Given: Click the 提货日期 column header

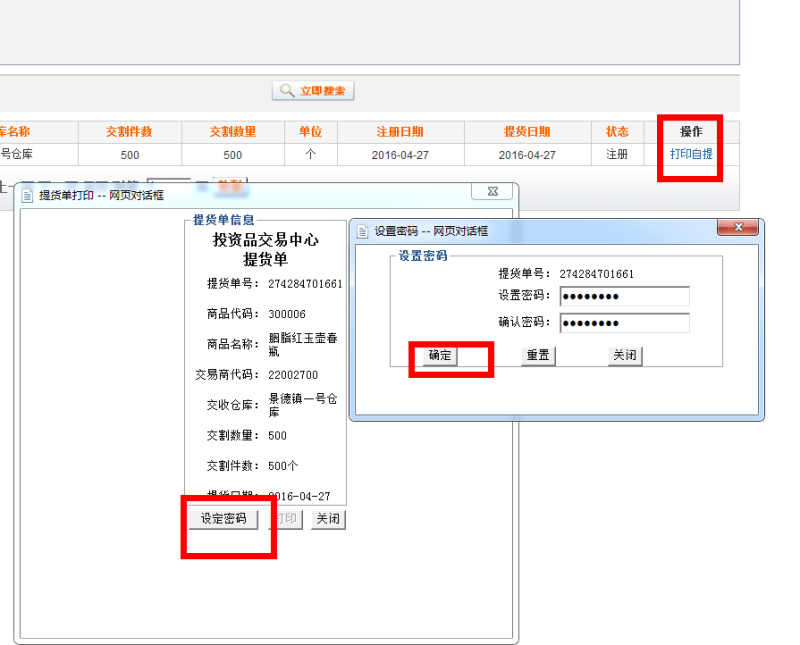Looking at the screenshot, I should 526,132.
